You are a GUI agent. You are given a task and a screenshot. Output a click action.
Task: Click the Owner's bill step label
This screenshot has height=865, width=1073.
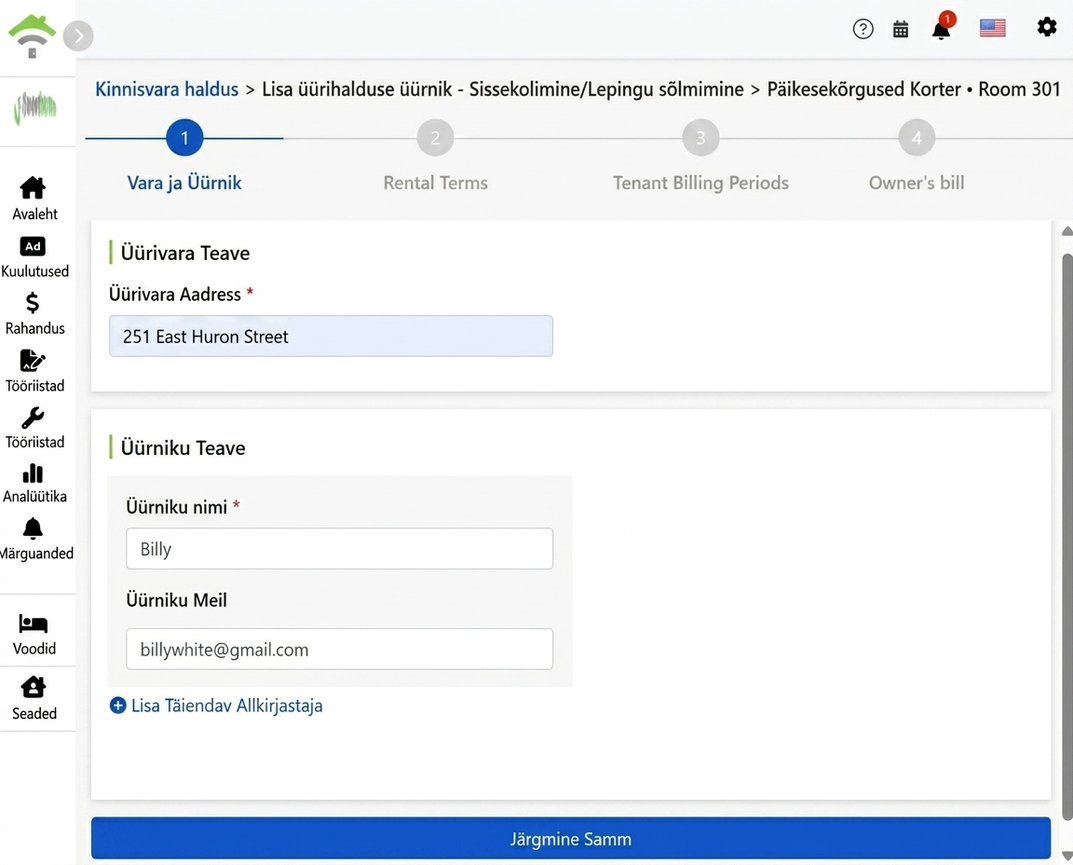click(917, 183)
